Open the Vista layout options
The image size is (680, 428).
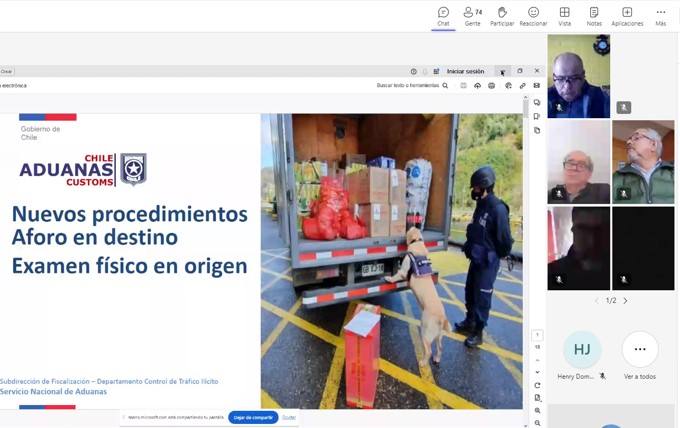click(x=564, y=16)
